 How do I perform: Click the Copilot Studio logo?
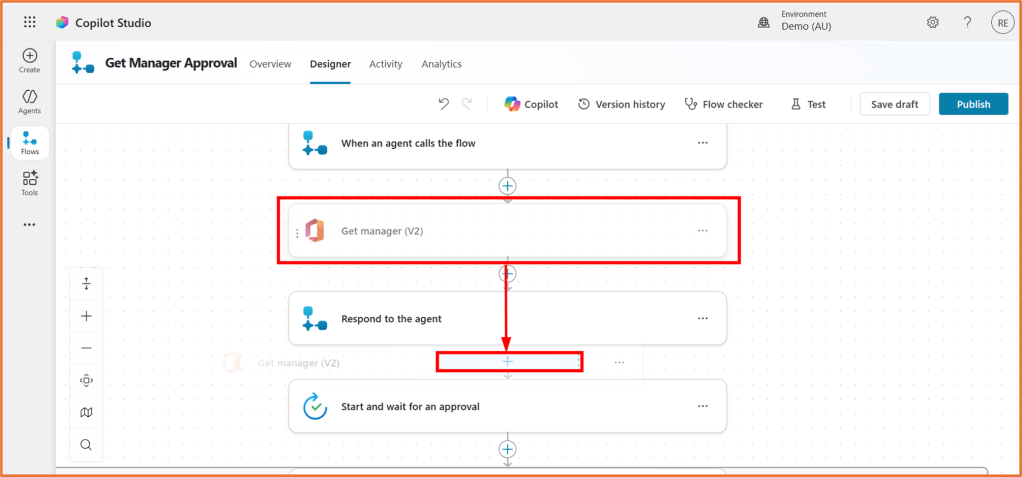coord(63,23)
